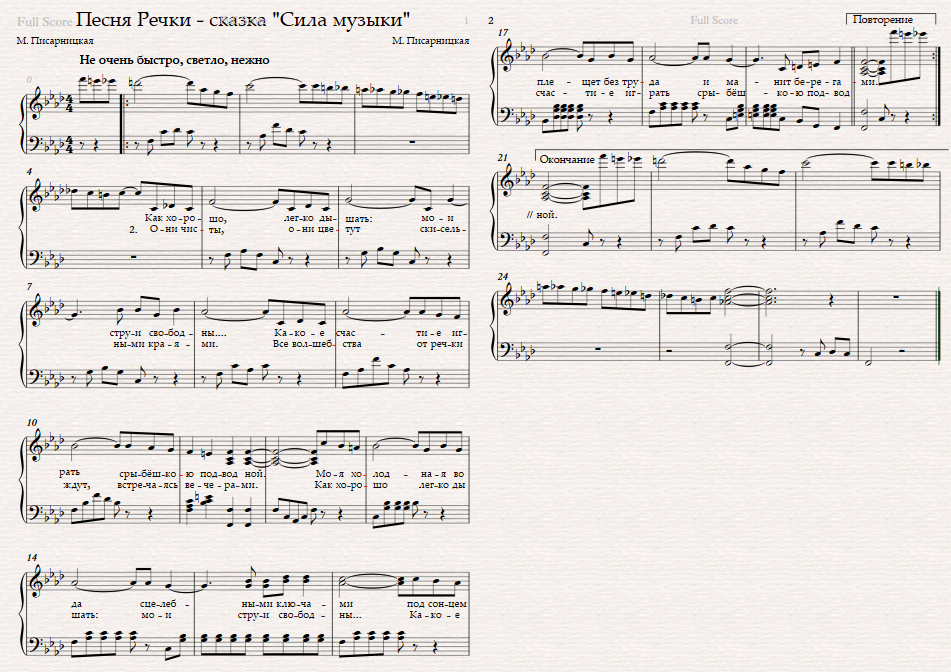Viewport: 951px width, 672px height.
Task: Click the final double barline at the end
Action: (937, 326)
